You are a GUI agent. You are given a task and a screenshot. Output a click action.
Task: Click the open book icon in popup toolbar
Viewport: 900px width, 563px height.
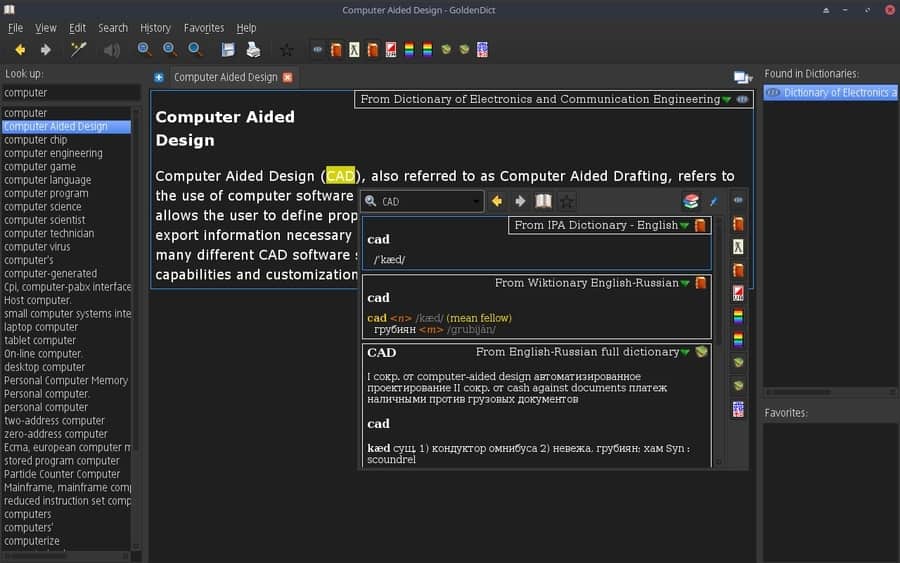point(543,201)
